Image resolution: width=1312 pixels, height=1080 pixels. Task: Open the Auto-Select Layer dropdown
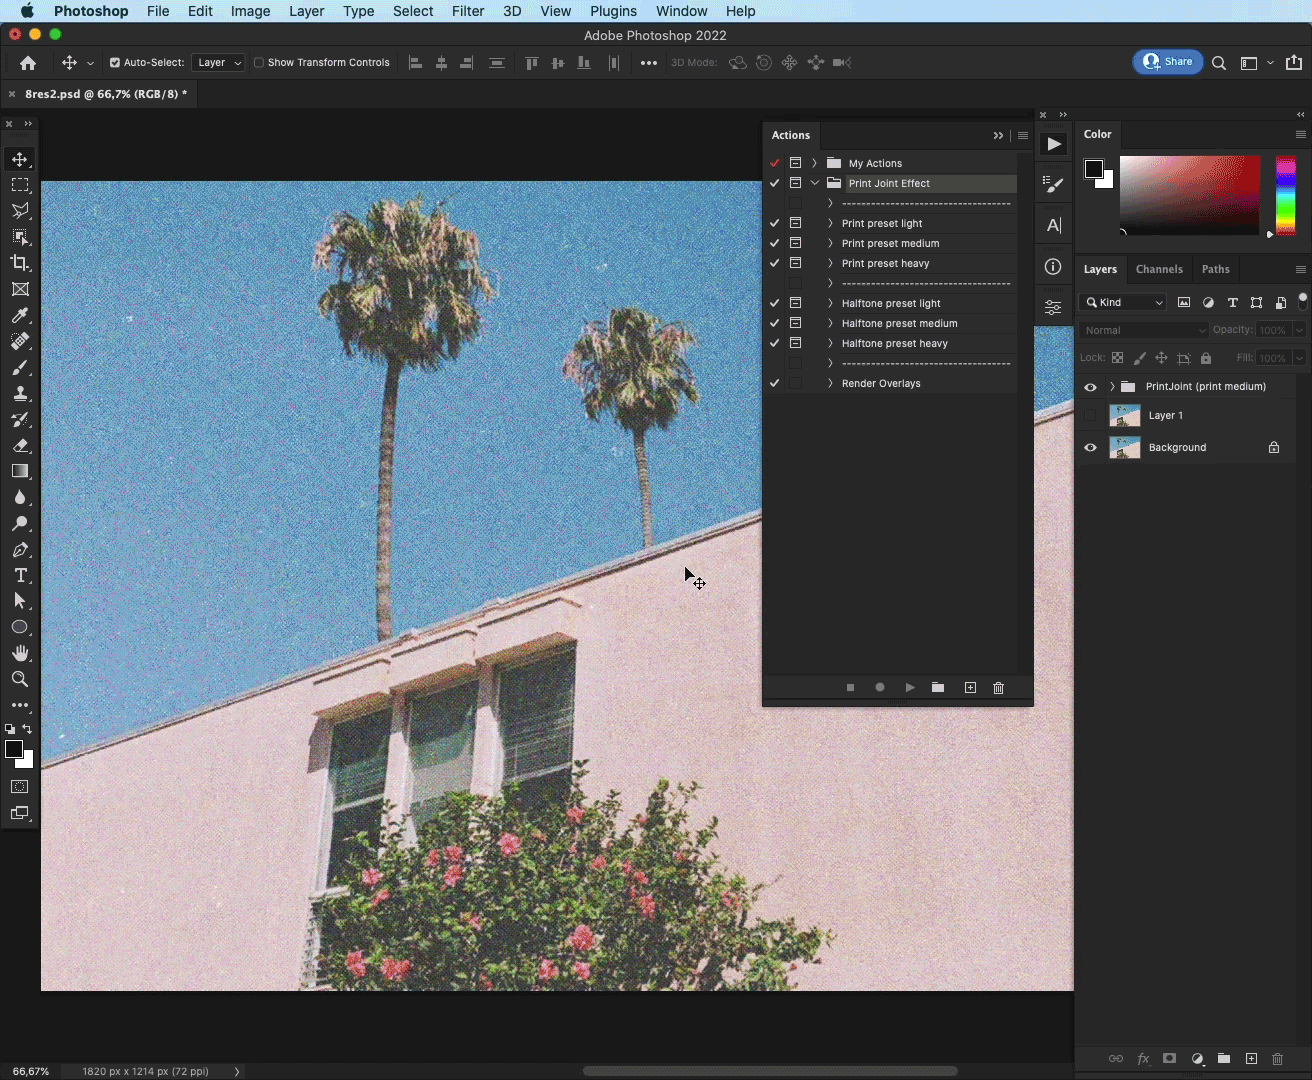click(x=218, y=62)
